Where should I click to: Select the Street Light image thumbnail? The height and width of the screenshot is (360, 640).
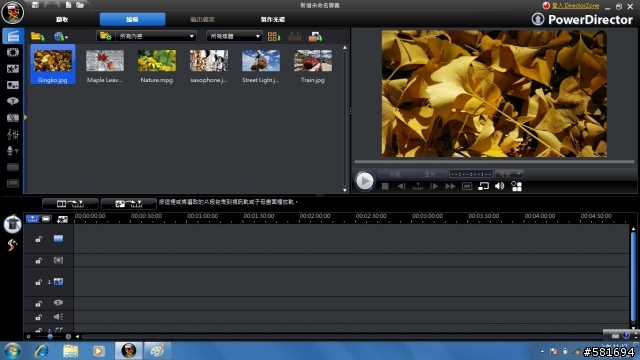261,65
